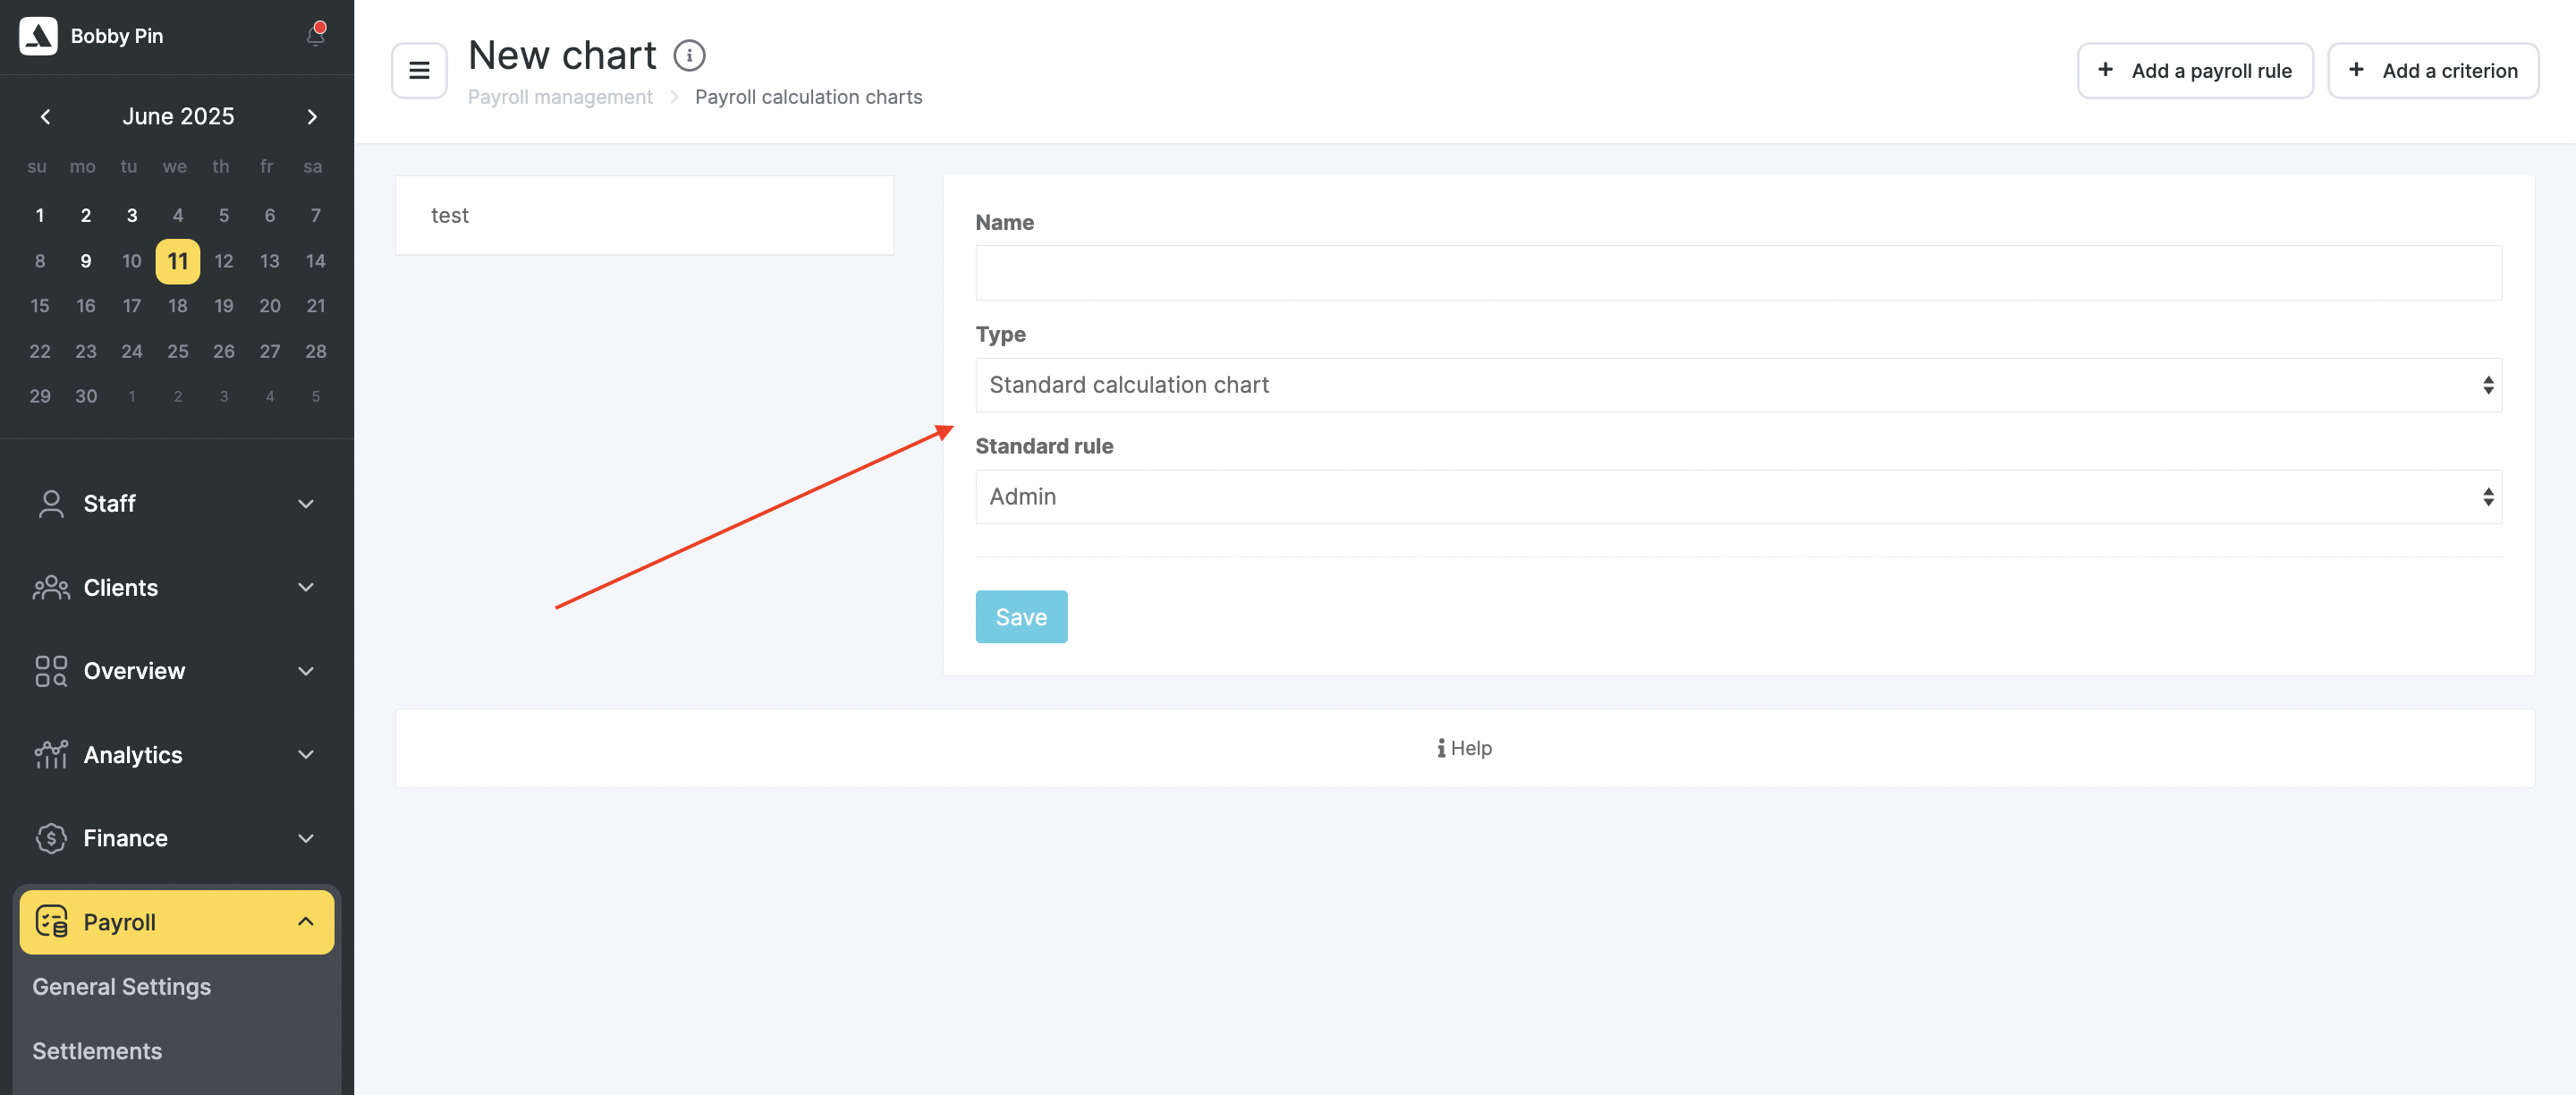Select June 18 in the calendar
This screenshot has height=1095, width=2576.
tap(178, 306)
